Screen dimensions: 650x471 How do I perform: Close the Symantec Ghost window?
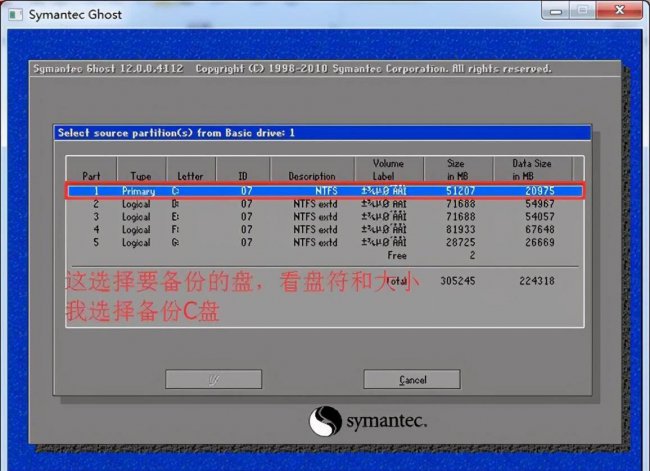[619, 11]
